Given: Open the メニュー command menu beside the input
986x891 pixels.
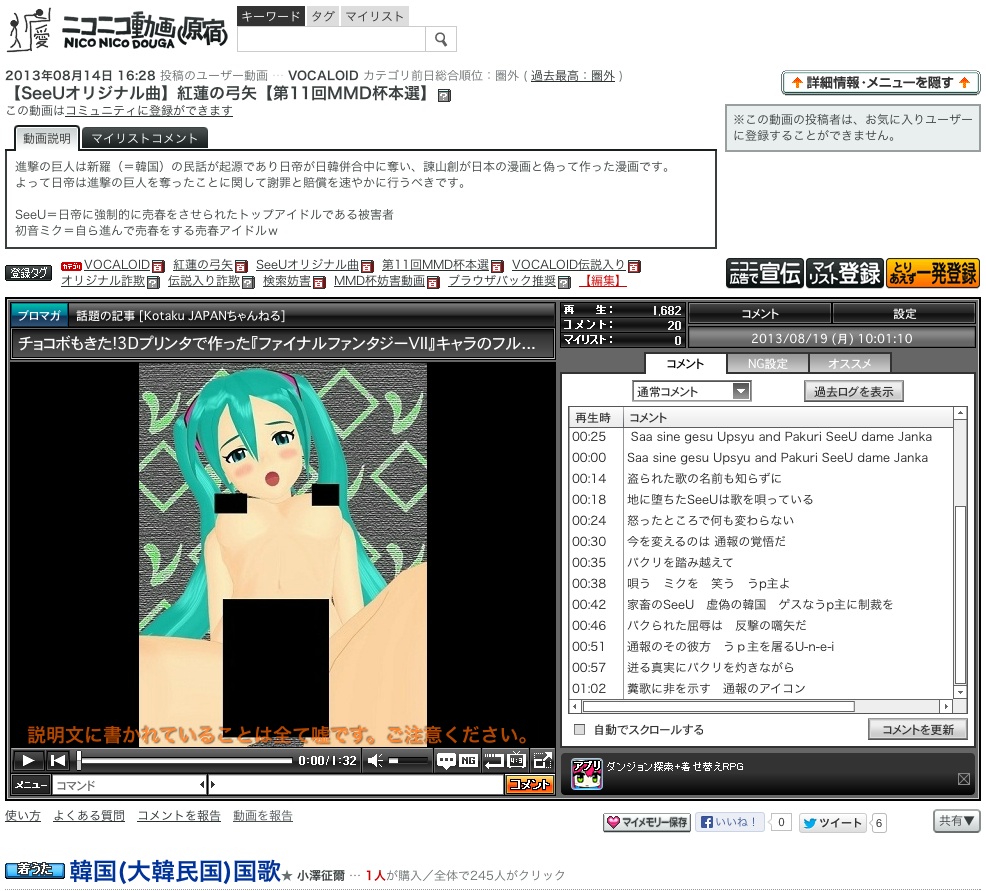Looking at the screenshot, I should (x=30, y=785).
